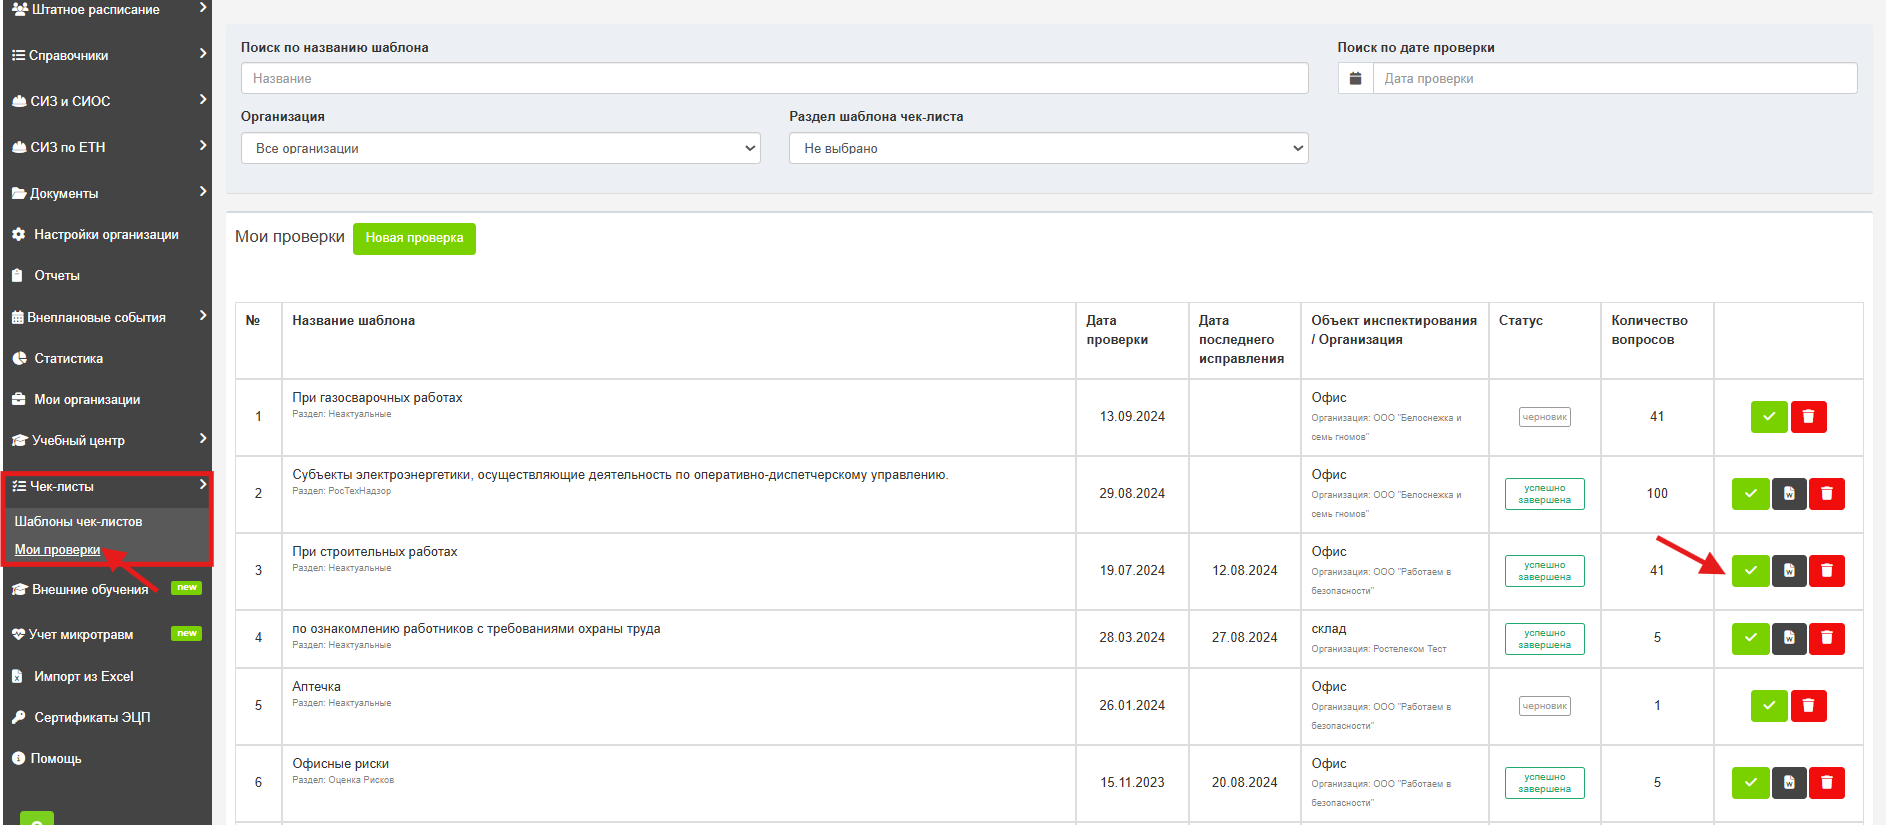
Task: Click last correction date '12.08.2024'
Action: point(1244,571)
